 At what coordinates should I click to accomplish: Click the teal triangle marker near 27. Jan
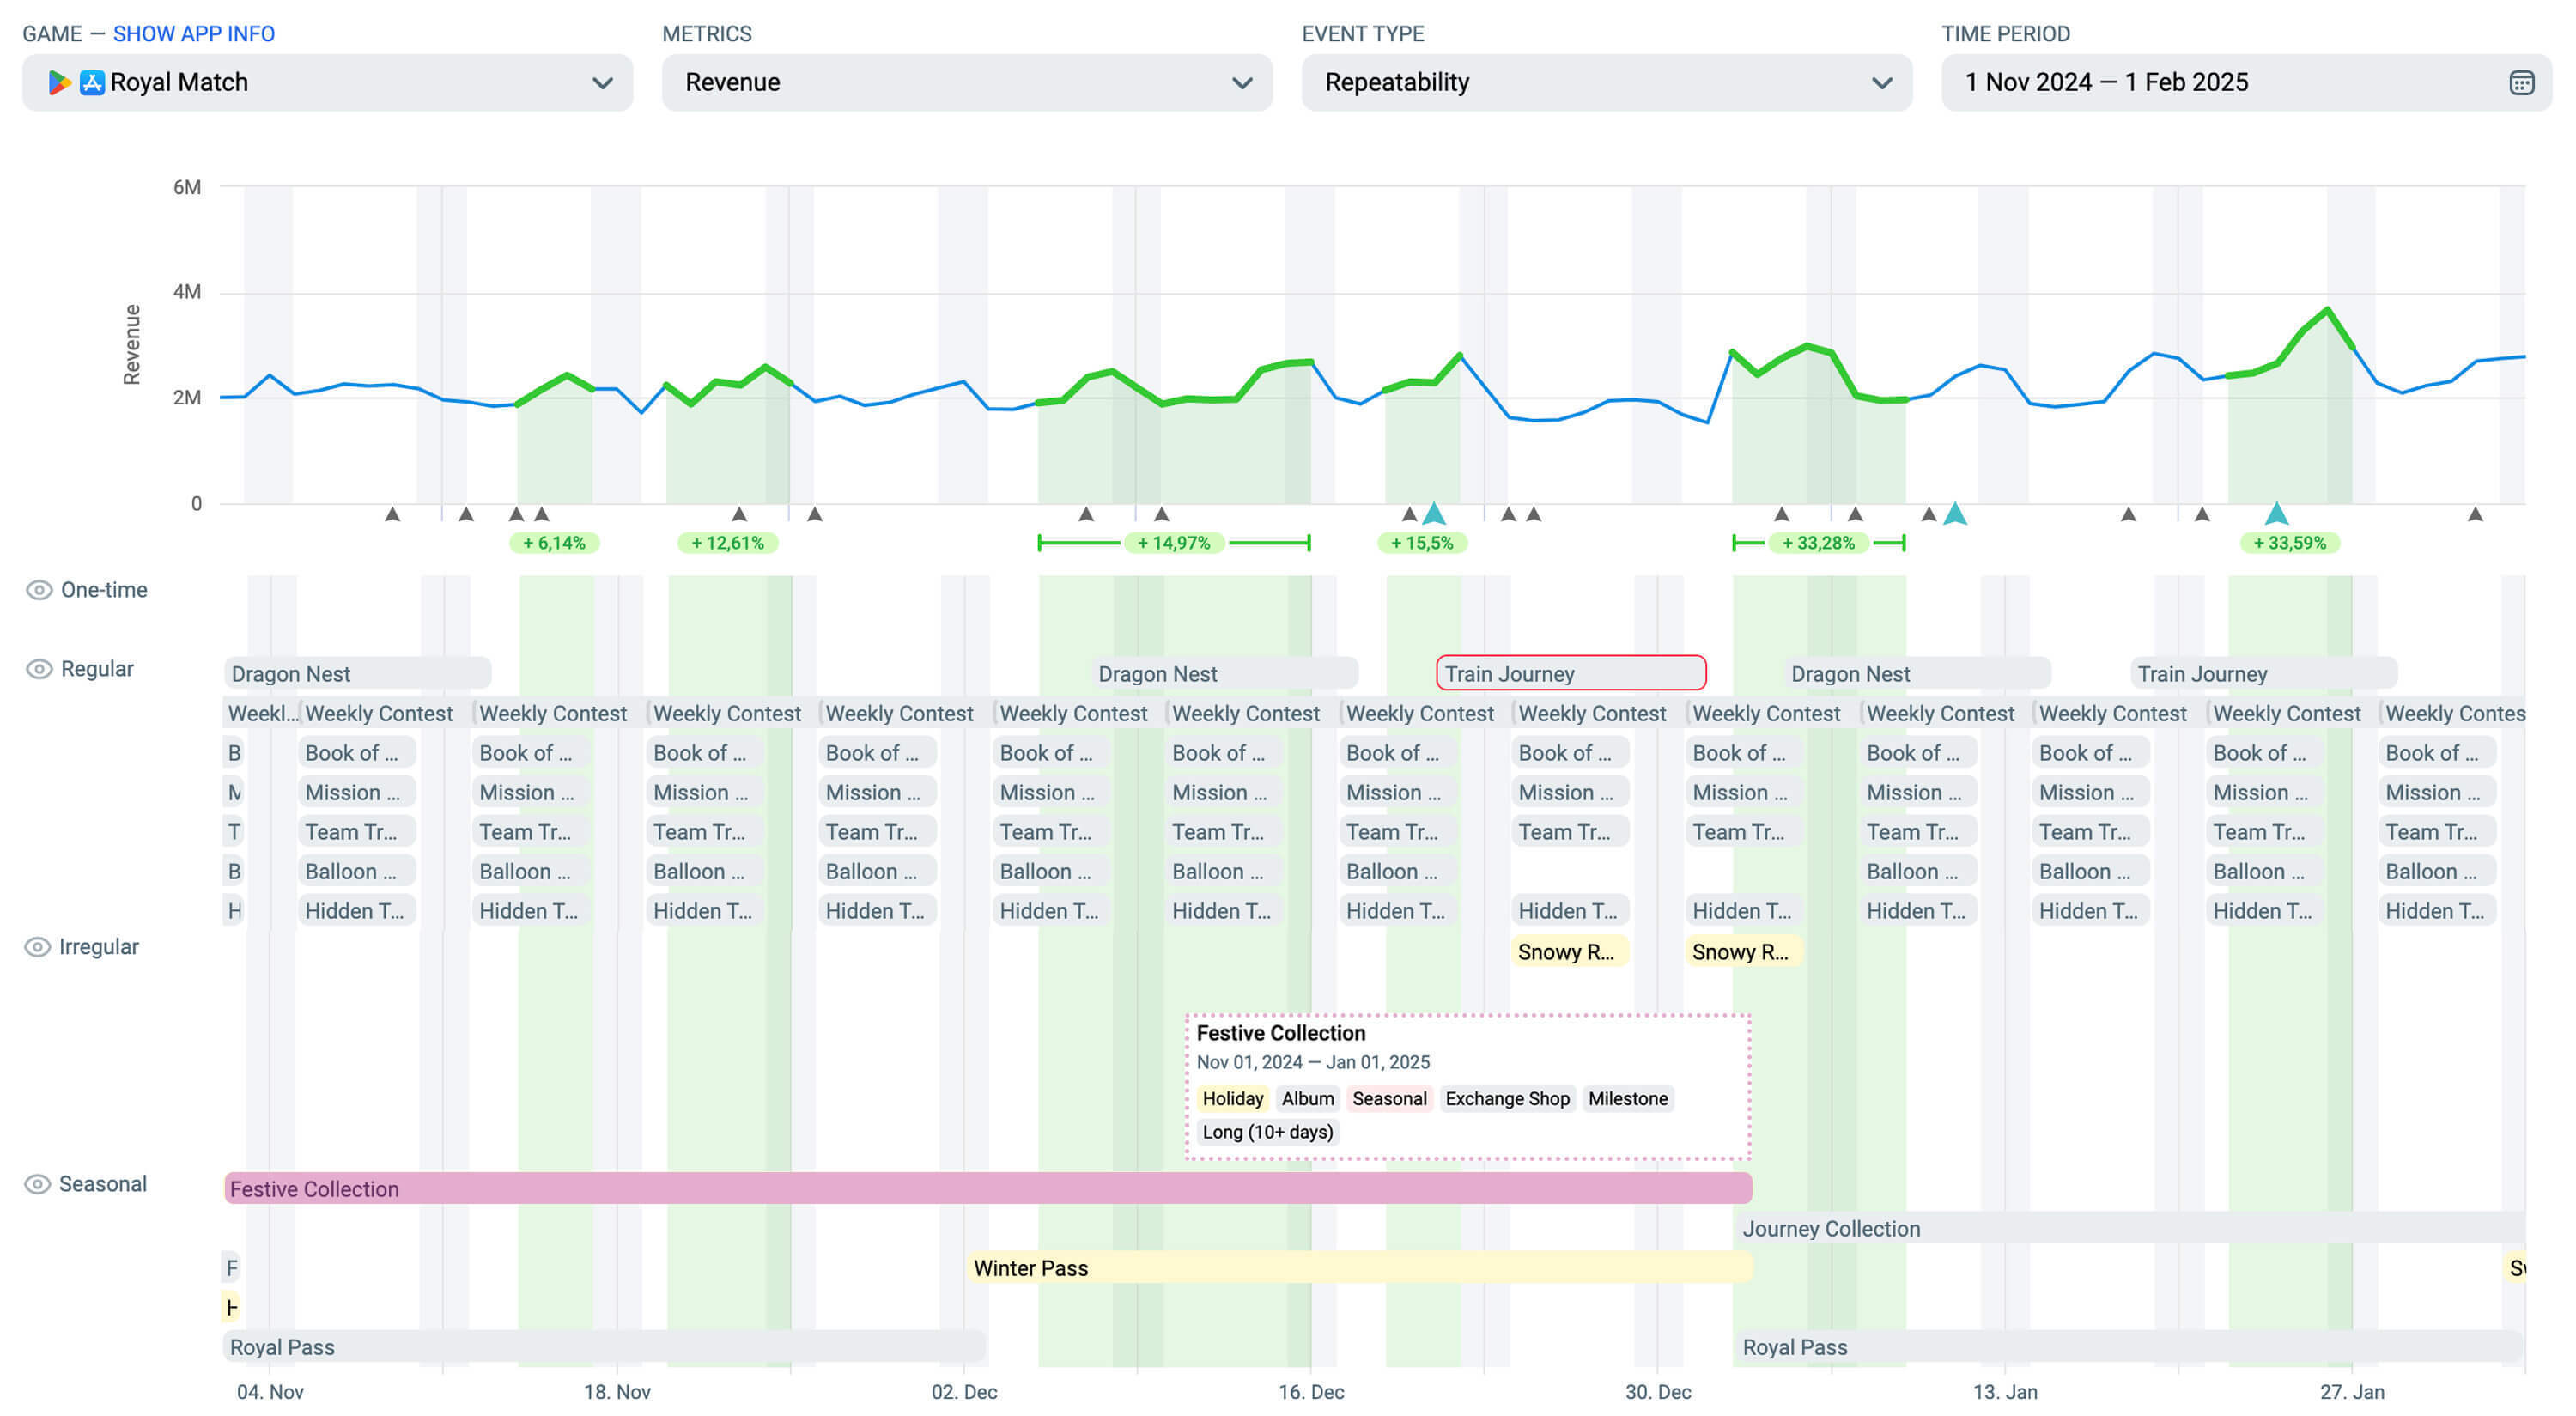tap(2276, 514)
